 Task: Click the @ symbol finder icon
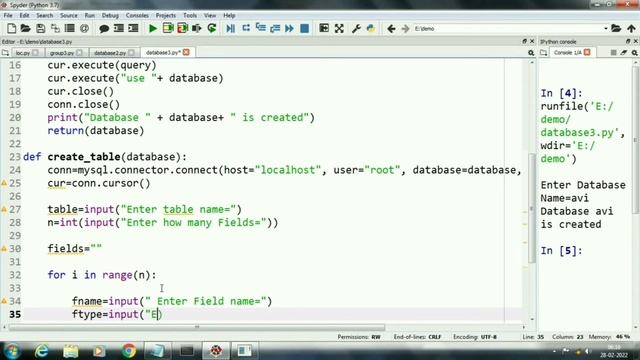pyautogui.click(x=84, y=29)
